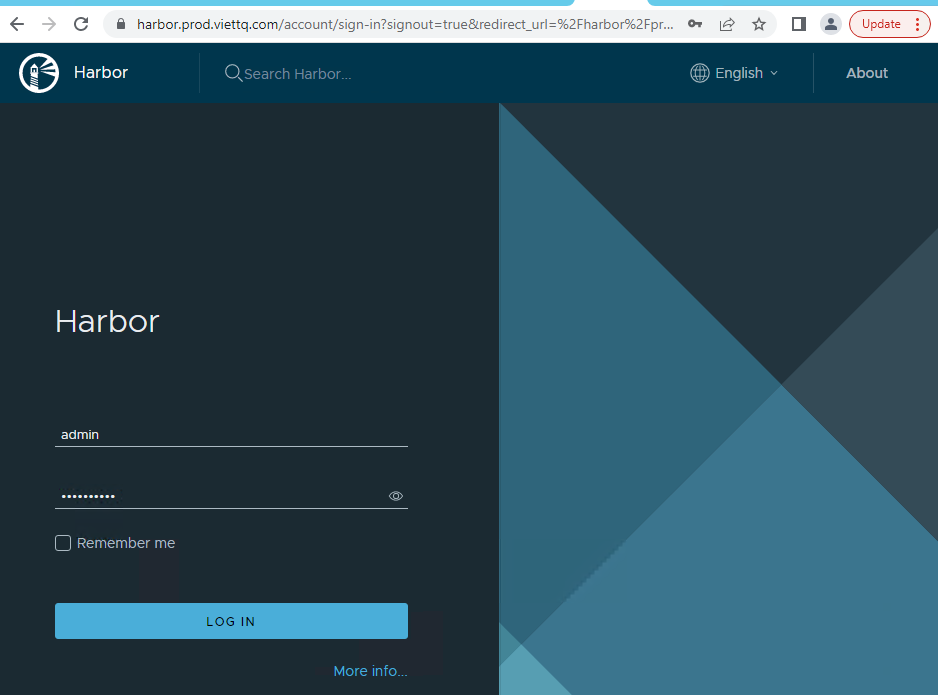View site info via padlock icon

click(121, 24)
